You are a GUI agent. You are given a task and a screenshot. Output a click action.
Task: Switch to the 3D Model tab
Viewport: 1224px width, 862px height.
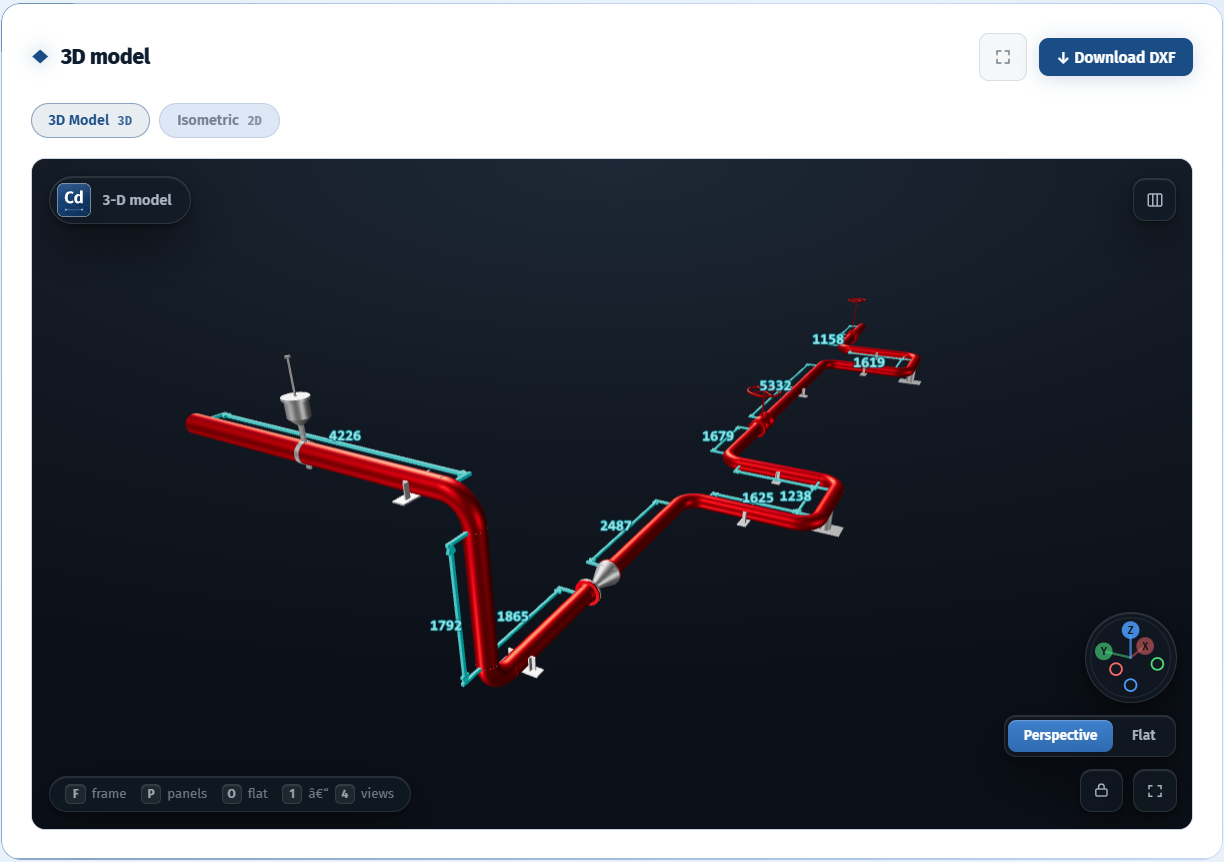(90, 120)
